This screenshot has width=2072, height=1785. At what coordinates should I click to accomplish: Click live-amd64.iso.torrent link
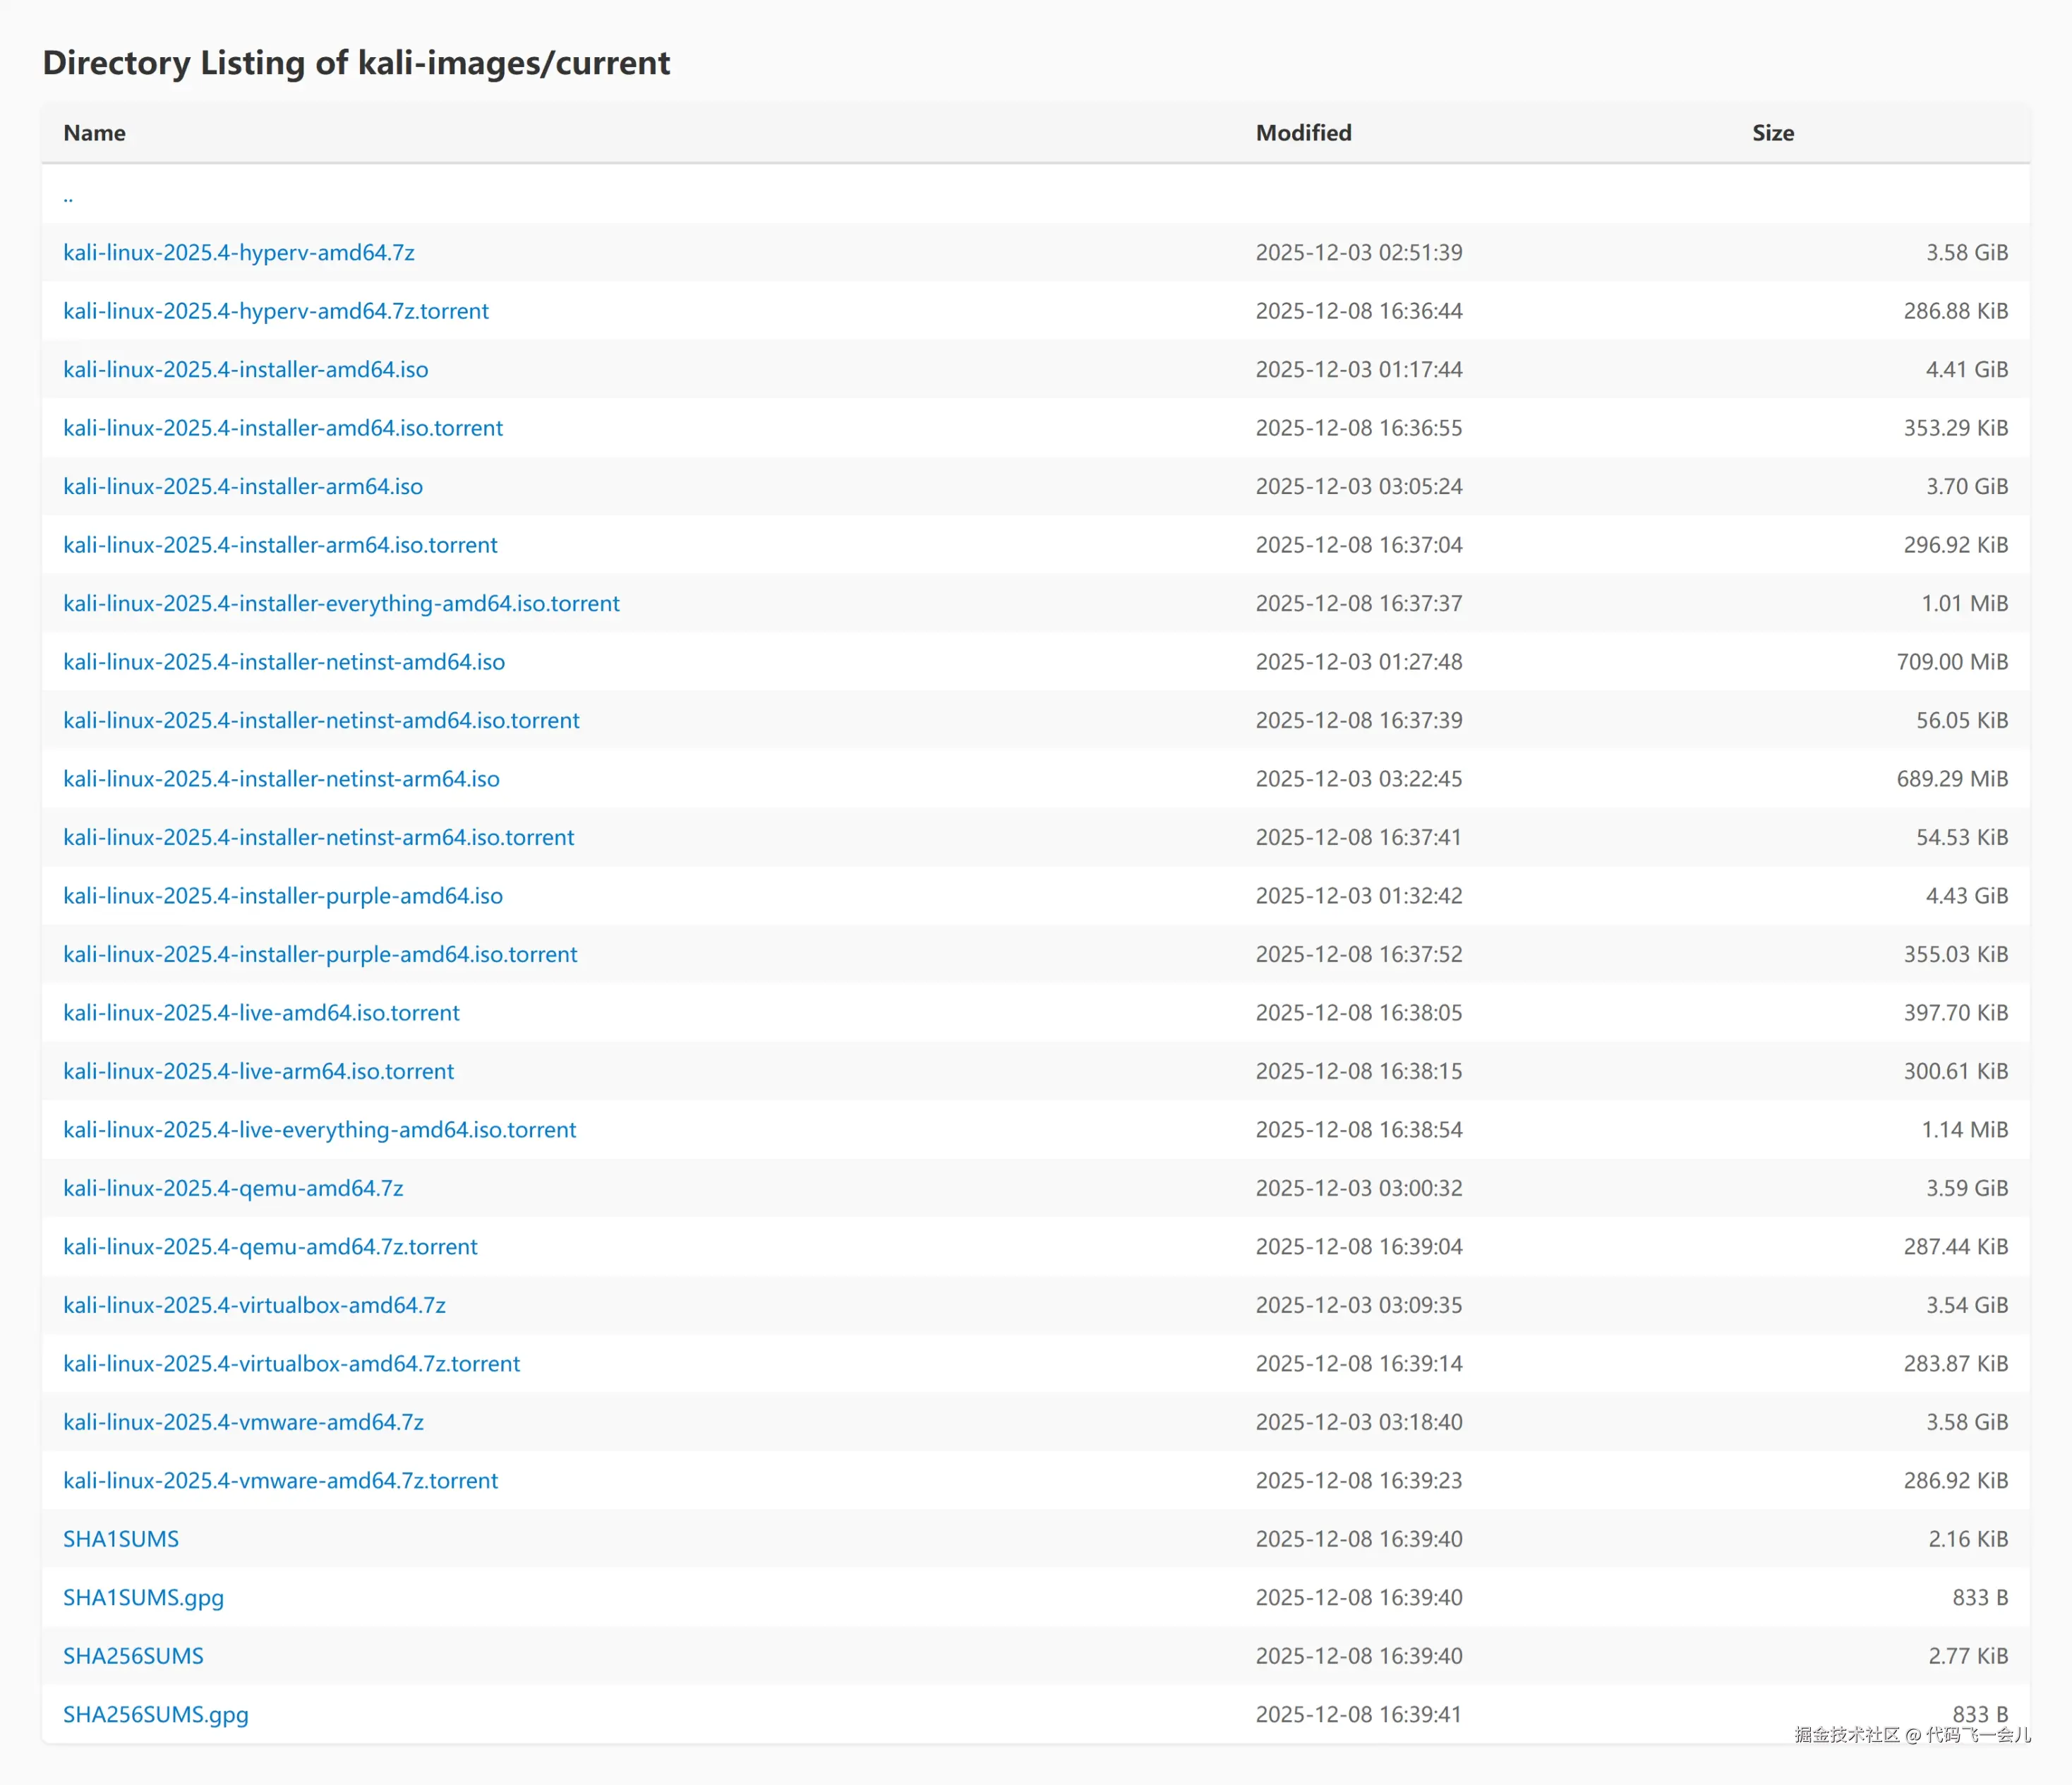tap(261, 1013)
